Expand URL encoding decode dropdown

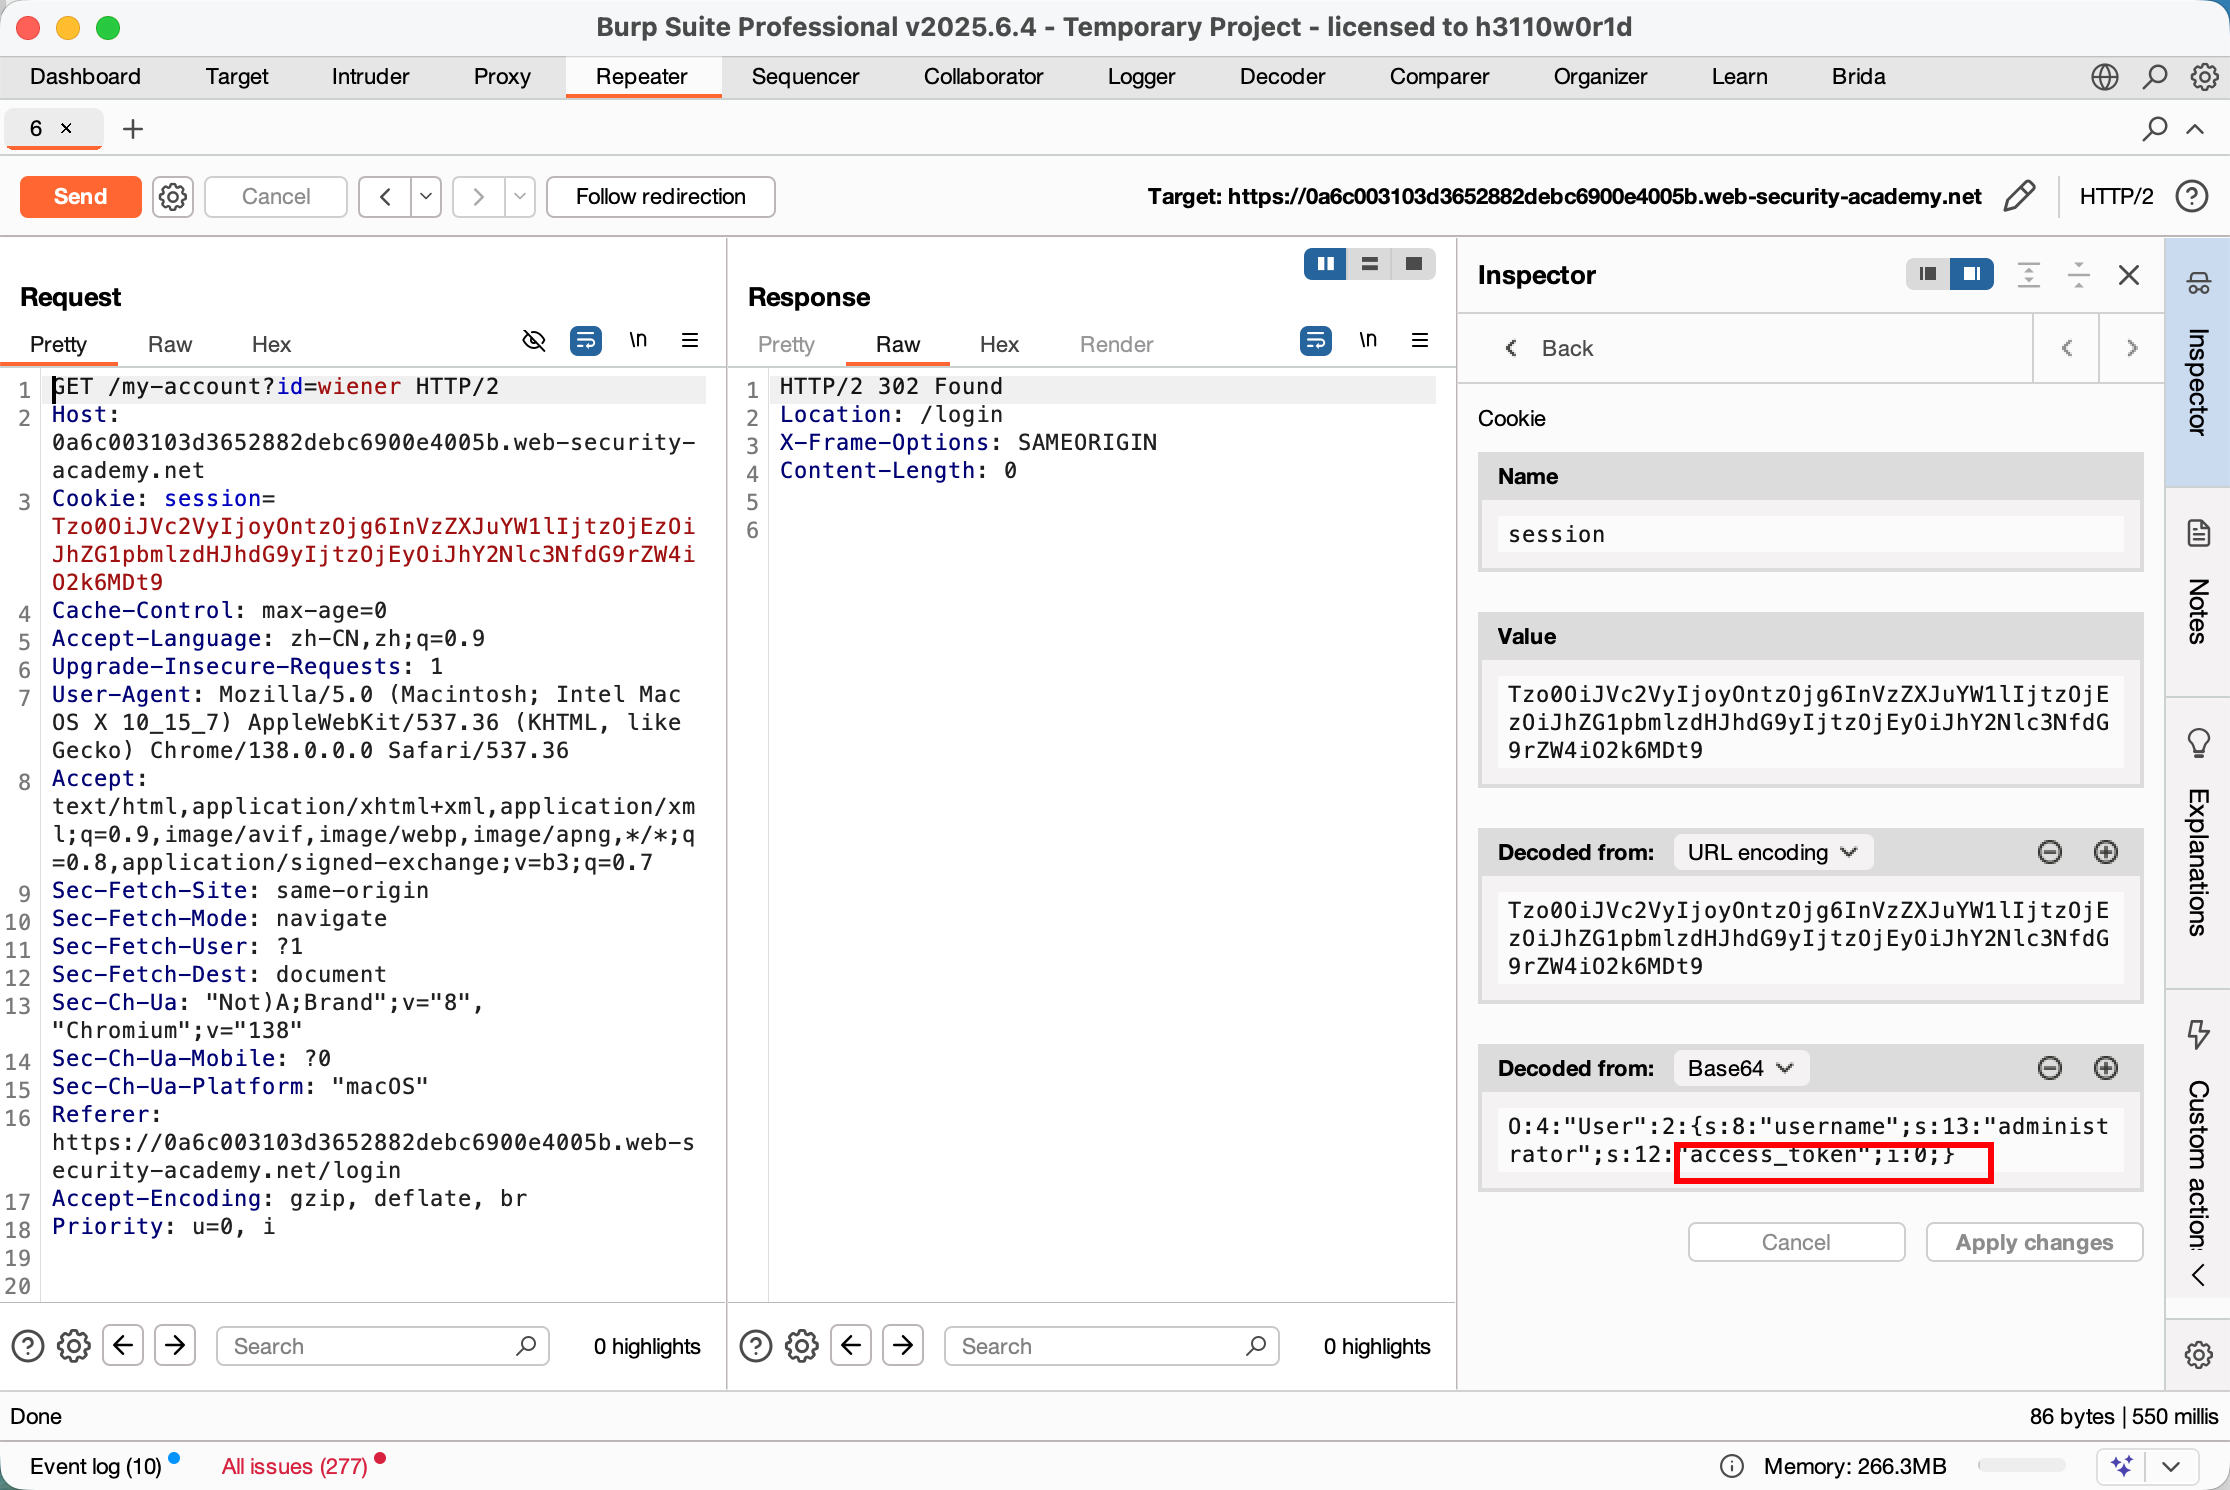tap(1771, 852)
